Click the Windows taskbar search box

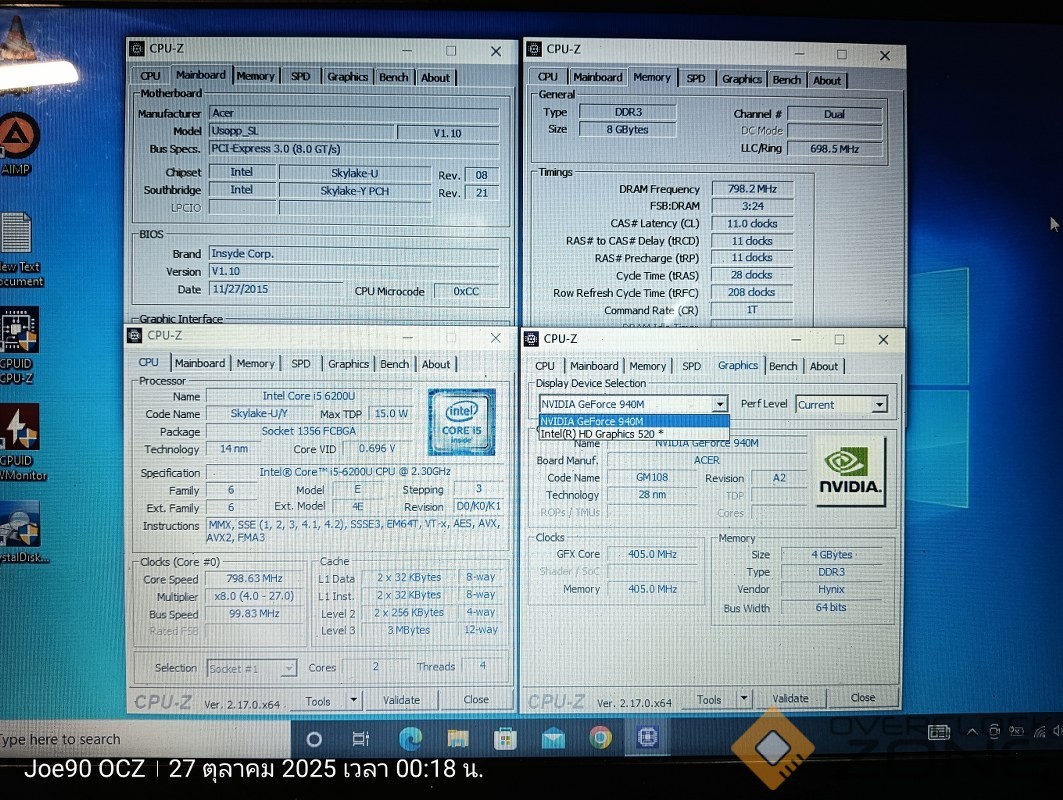[x=140, y=740]
